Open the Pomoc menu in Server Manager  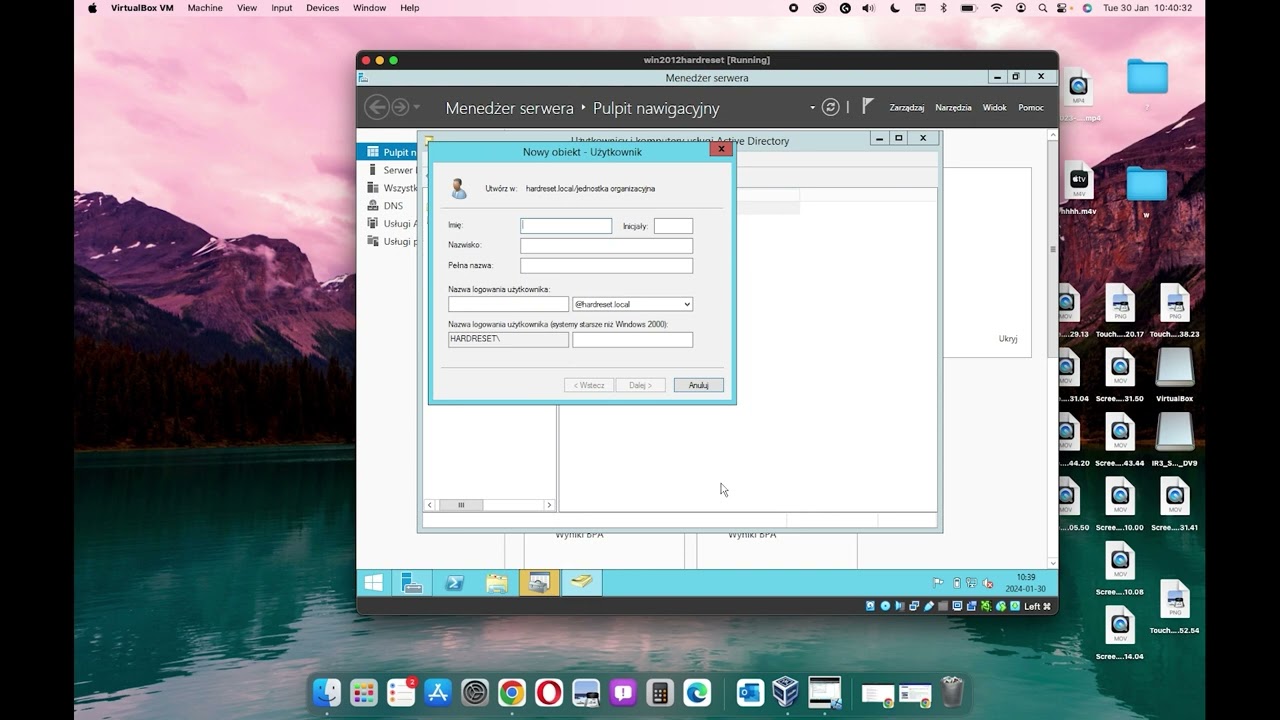pos(1031,107)
